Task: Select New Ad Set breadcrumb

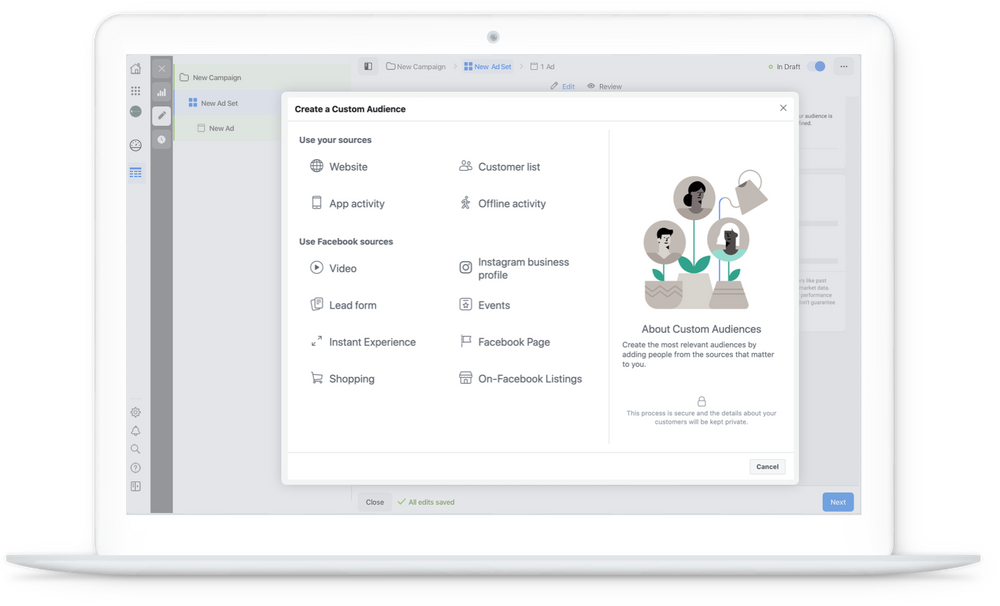Action: (488, 66)
